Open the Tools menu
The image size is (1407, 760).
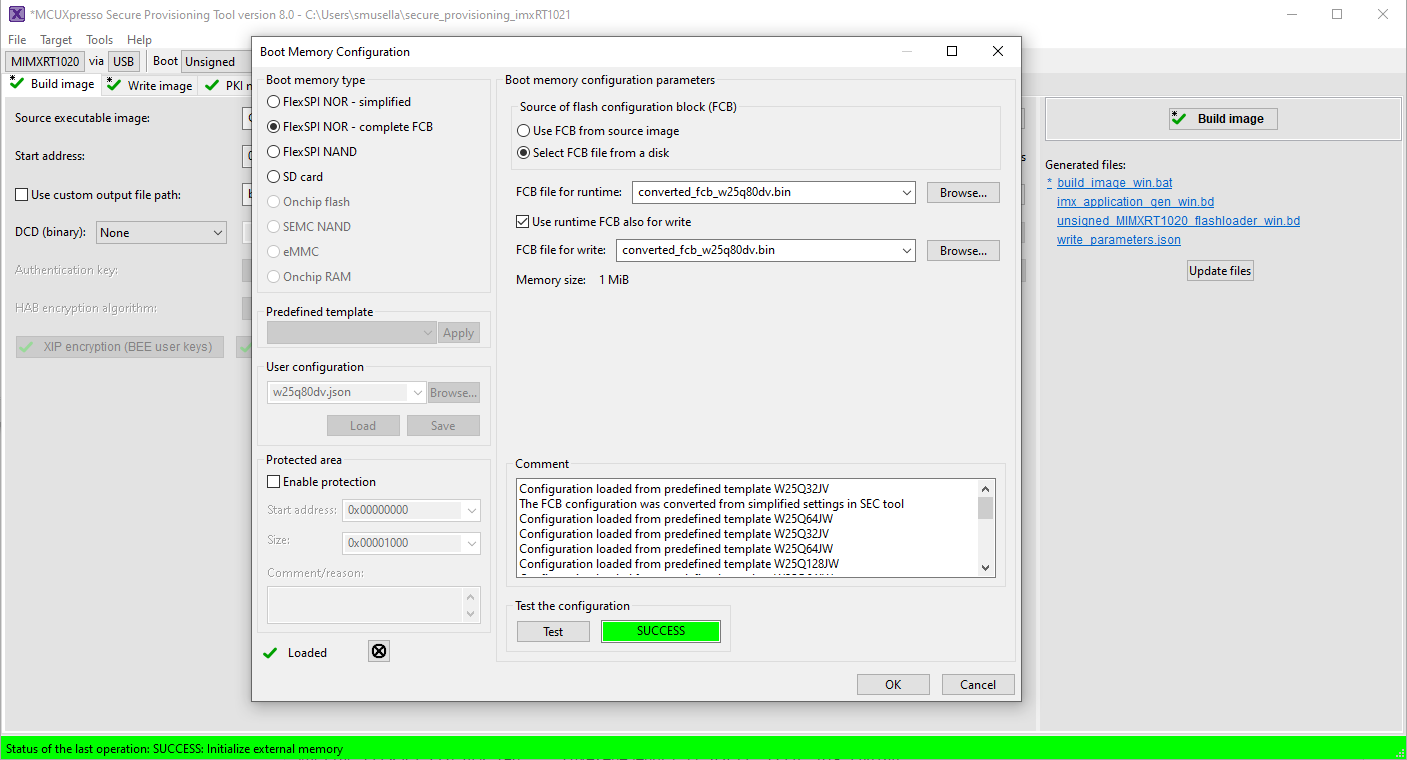(x=99, y=40)
